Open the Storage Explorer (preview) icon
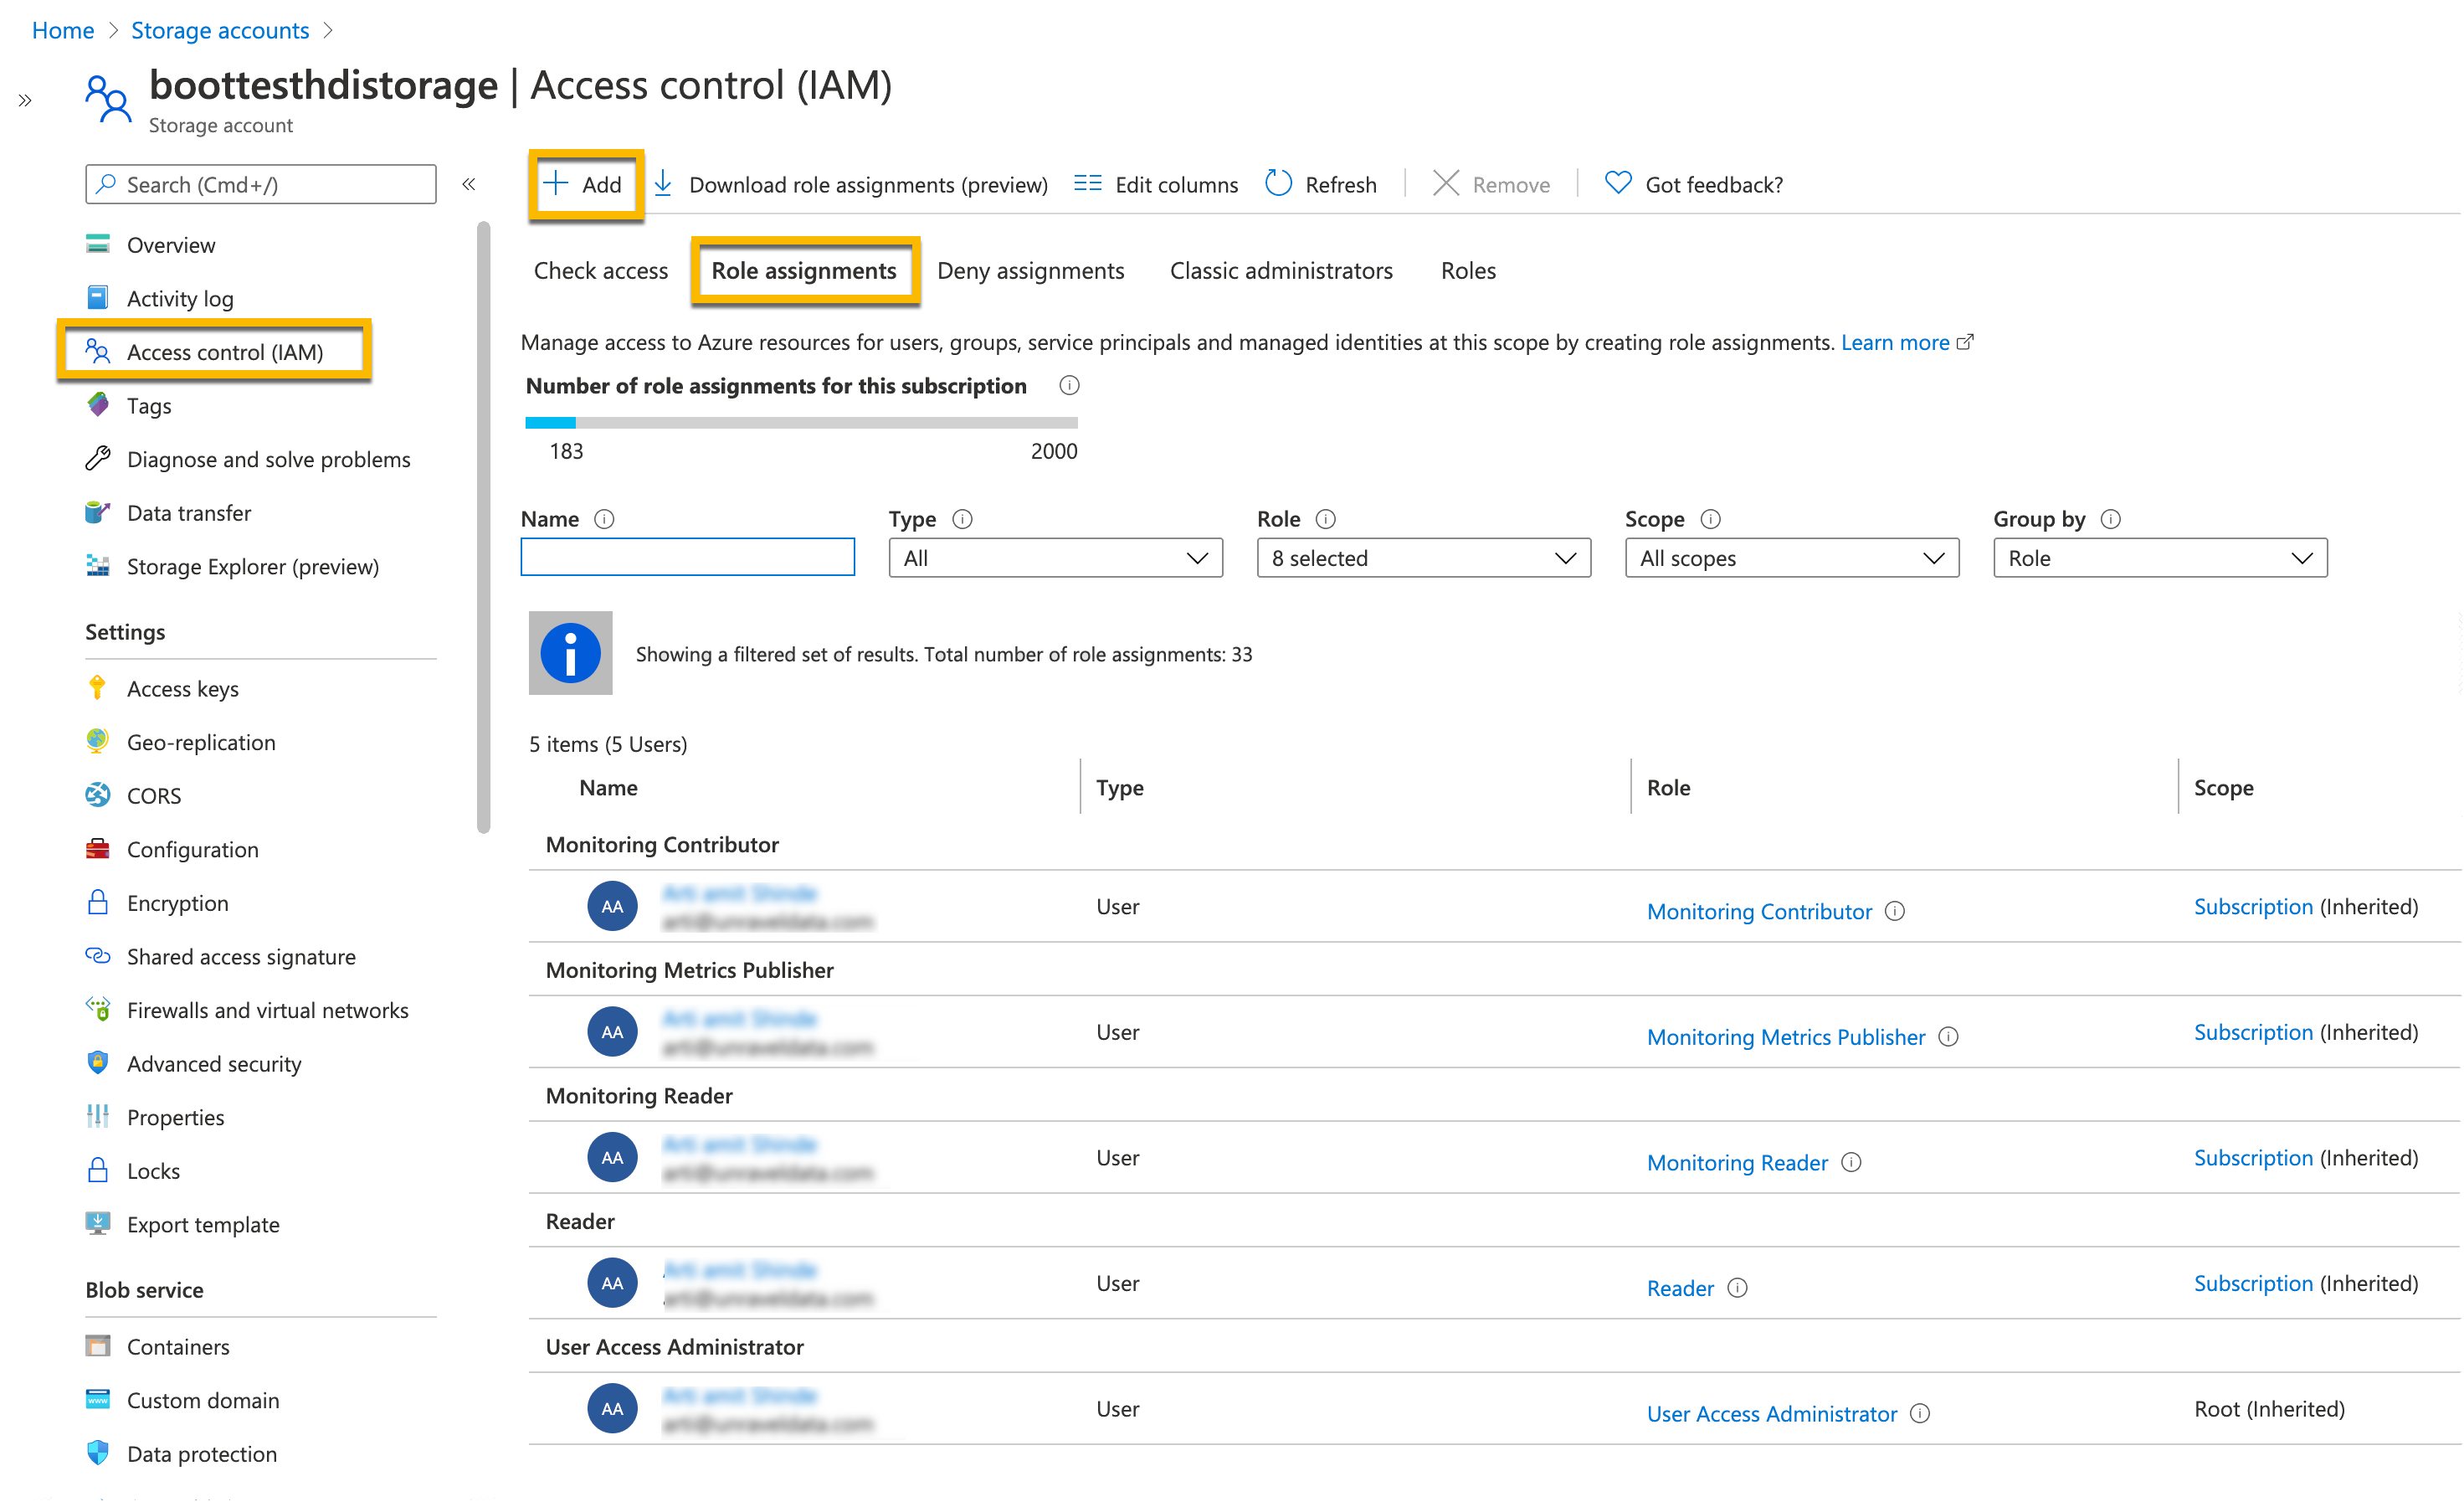This screenshot has width=2464, height=1502. 98,566
